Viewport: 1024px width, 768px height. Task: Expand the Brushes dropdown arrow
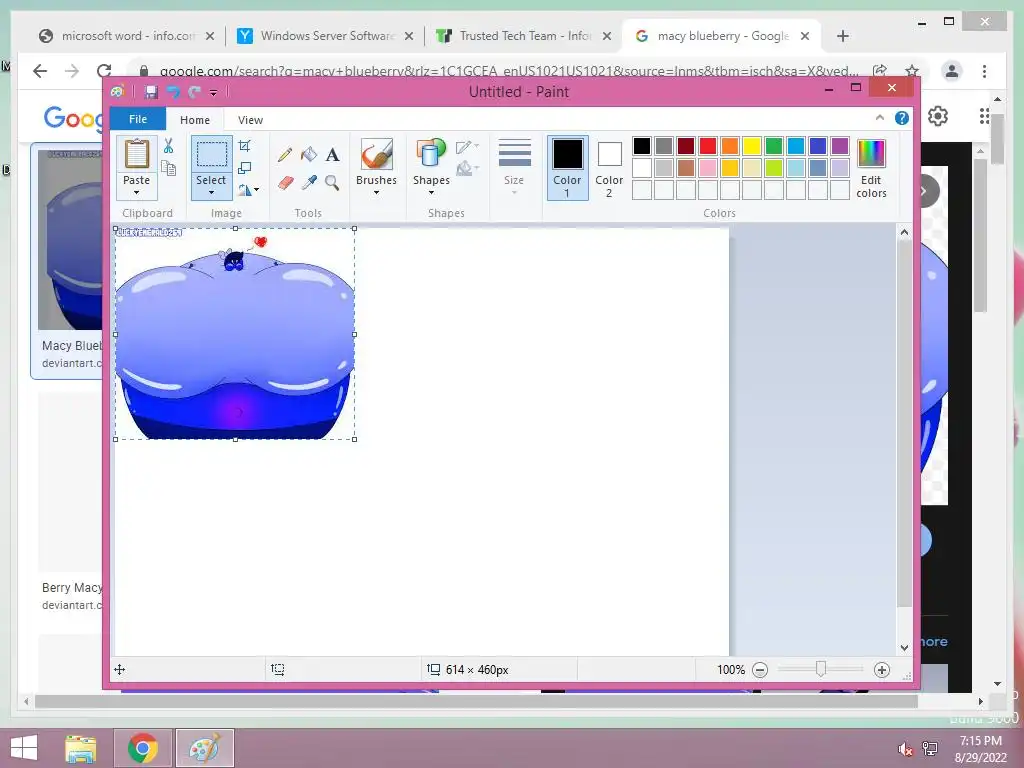pyautogui.click(x=377, y=193)
